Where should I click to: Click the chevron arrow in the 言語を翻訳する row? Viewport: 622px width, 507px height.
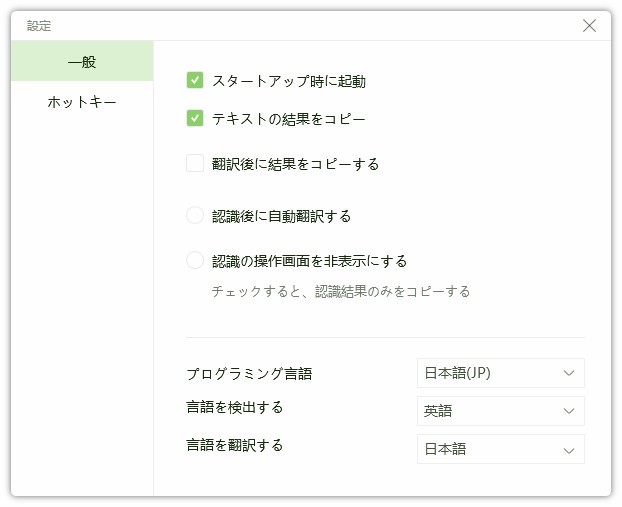(x=569, y=450)
